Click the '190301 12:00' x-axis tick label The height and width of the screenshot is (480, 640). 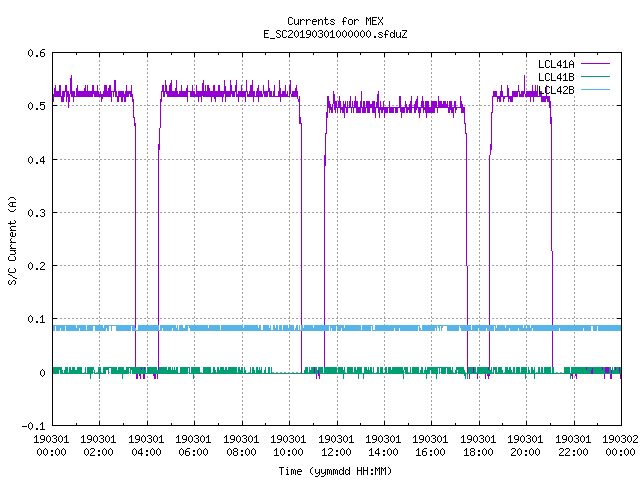tap(336, 446)
